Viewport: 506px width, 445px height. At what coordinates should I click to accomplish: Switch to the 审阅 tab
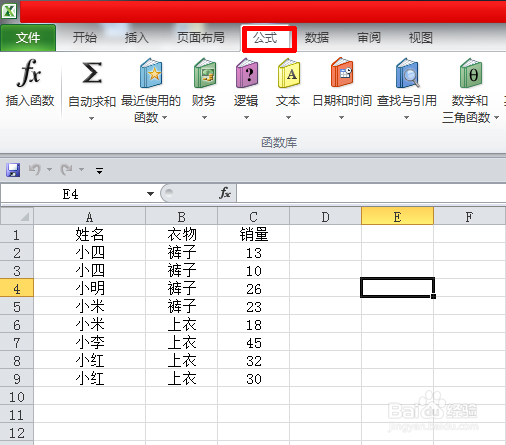click(369, 38)
